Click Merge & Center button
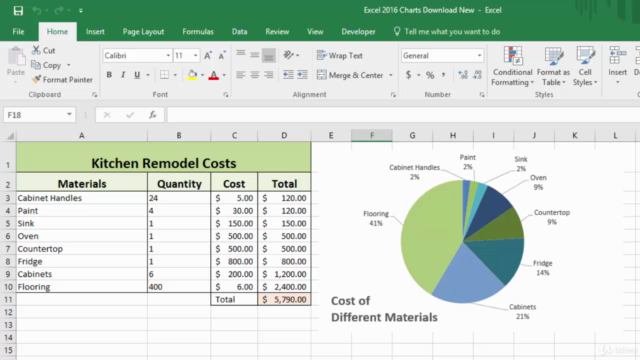 point(350,75)
